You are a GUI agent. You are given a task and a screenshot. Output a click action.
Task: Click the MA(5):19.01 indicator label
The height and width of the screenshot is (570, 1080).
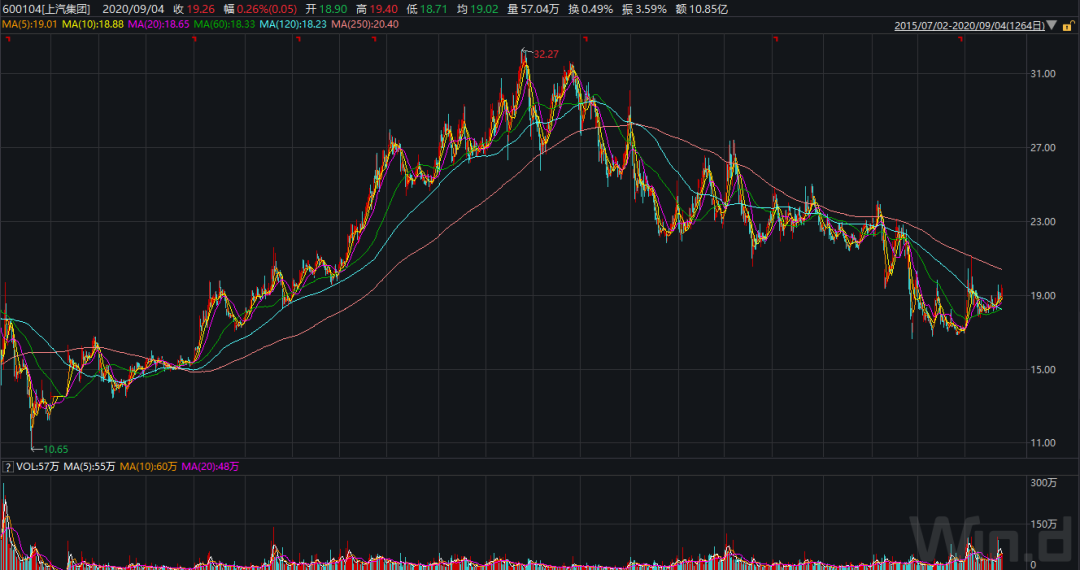click(x=28, y=24)
